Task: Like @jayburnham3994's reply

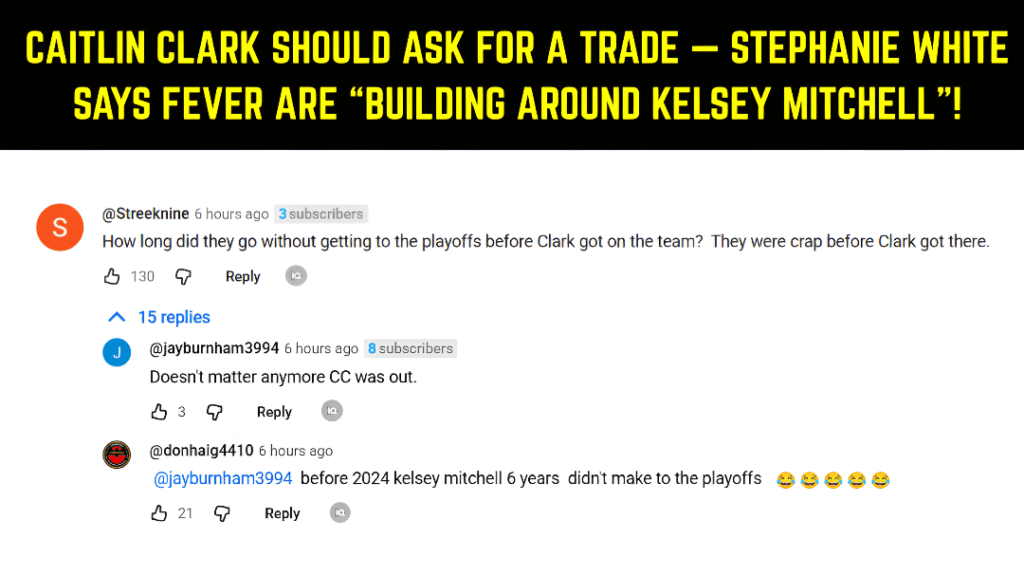Action: (x=159, y=411)
